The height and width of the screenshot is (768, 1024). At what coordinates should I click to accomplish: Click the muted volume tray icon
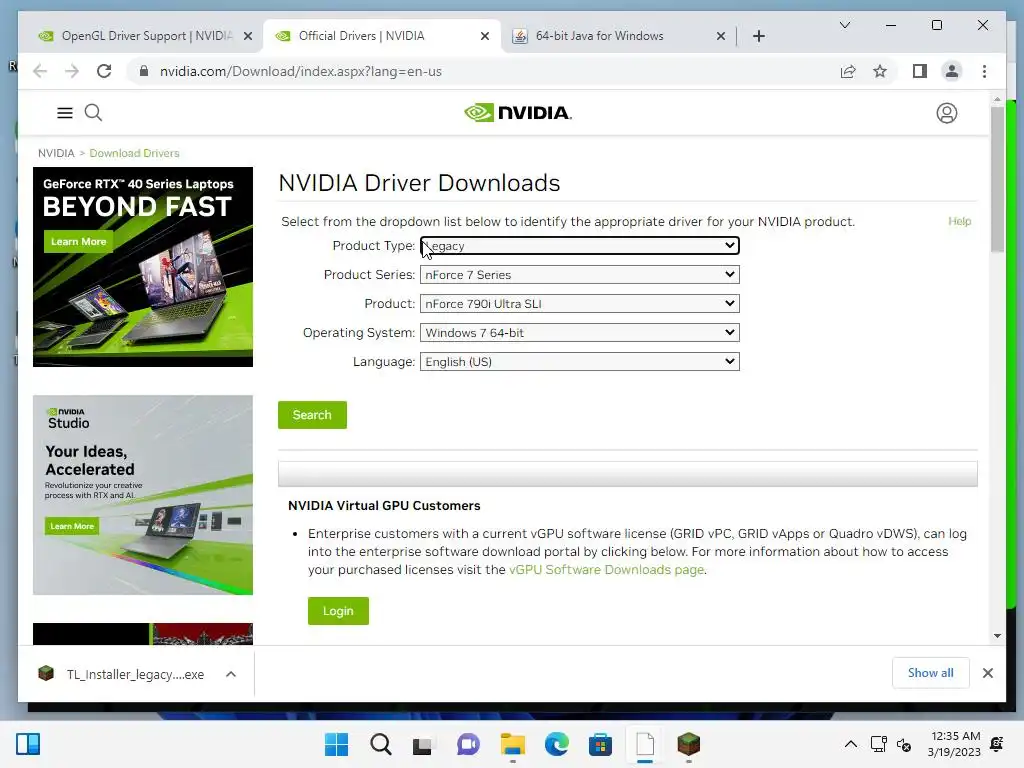[904, 744]
